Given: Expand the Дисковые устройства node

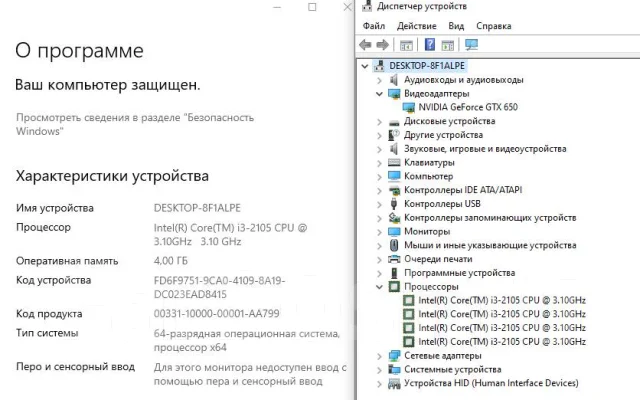Looking at the screenshot, I should (x=379, y=122).
